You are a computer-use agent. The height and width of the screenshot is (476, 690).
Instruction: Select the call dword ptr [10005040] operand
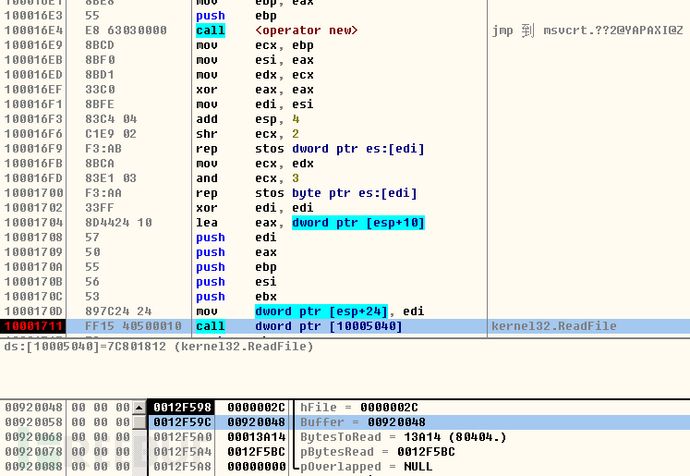pos(329,326)
